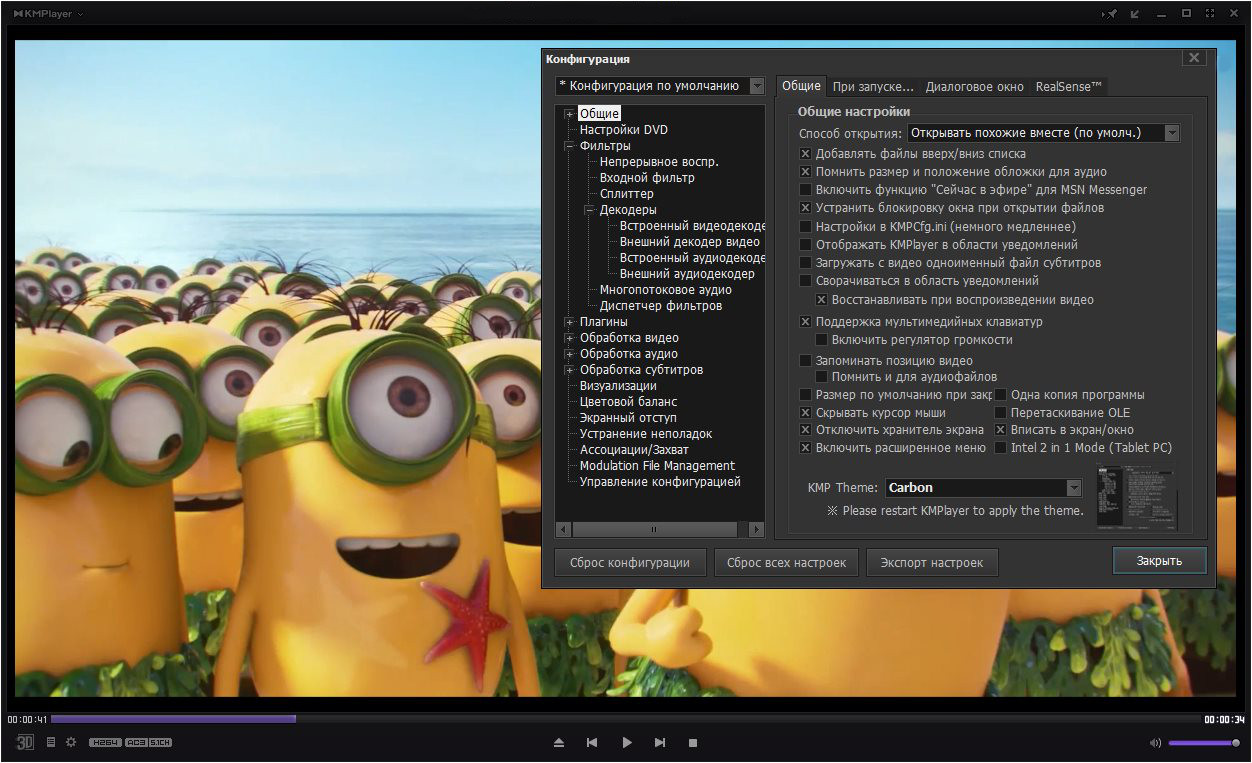Viewport: 1252px width, 763px height.
Task: Enable 'Intel 2 in 1 Mode (Tablet PC)'
Action: click(1001, 448)
